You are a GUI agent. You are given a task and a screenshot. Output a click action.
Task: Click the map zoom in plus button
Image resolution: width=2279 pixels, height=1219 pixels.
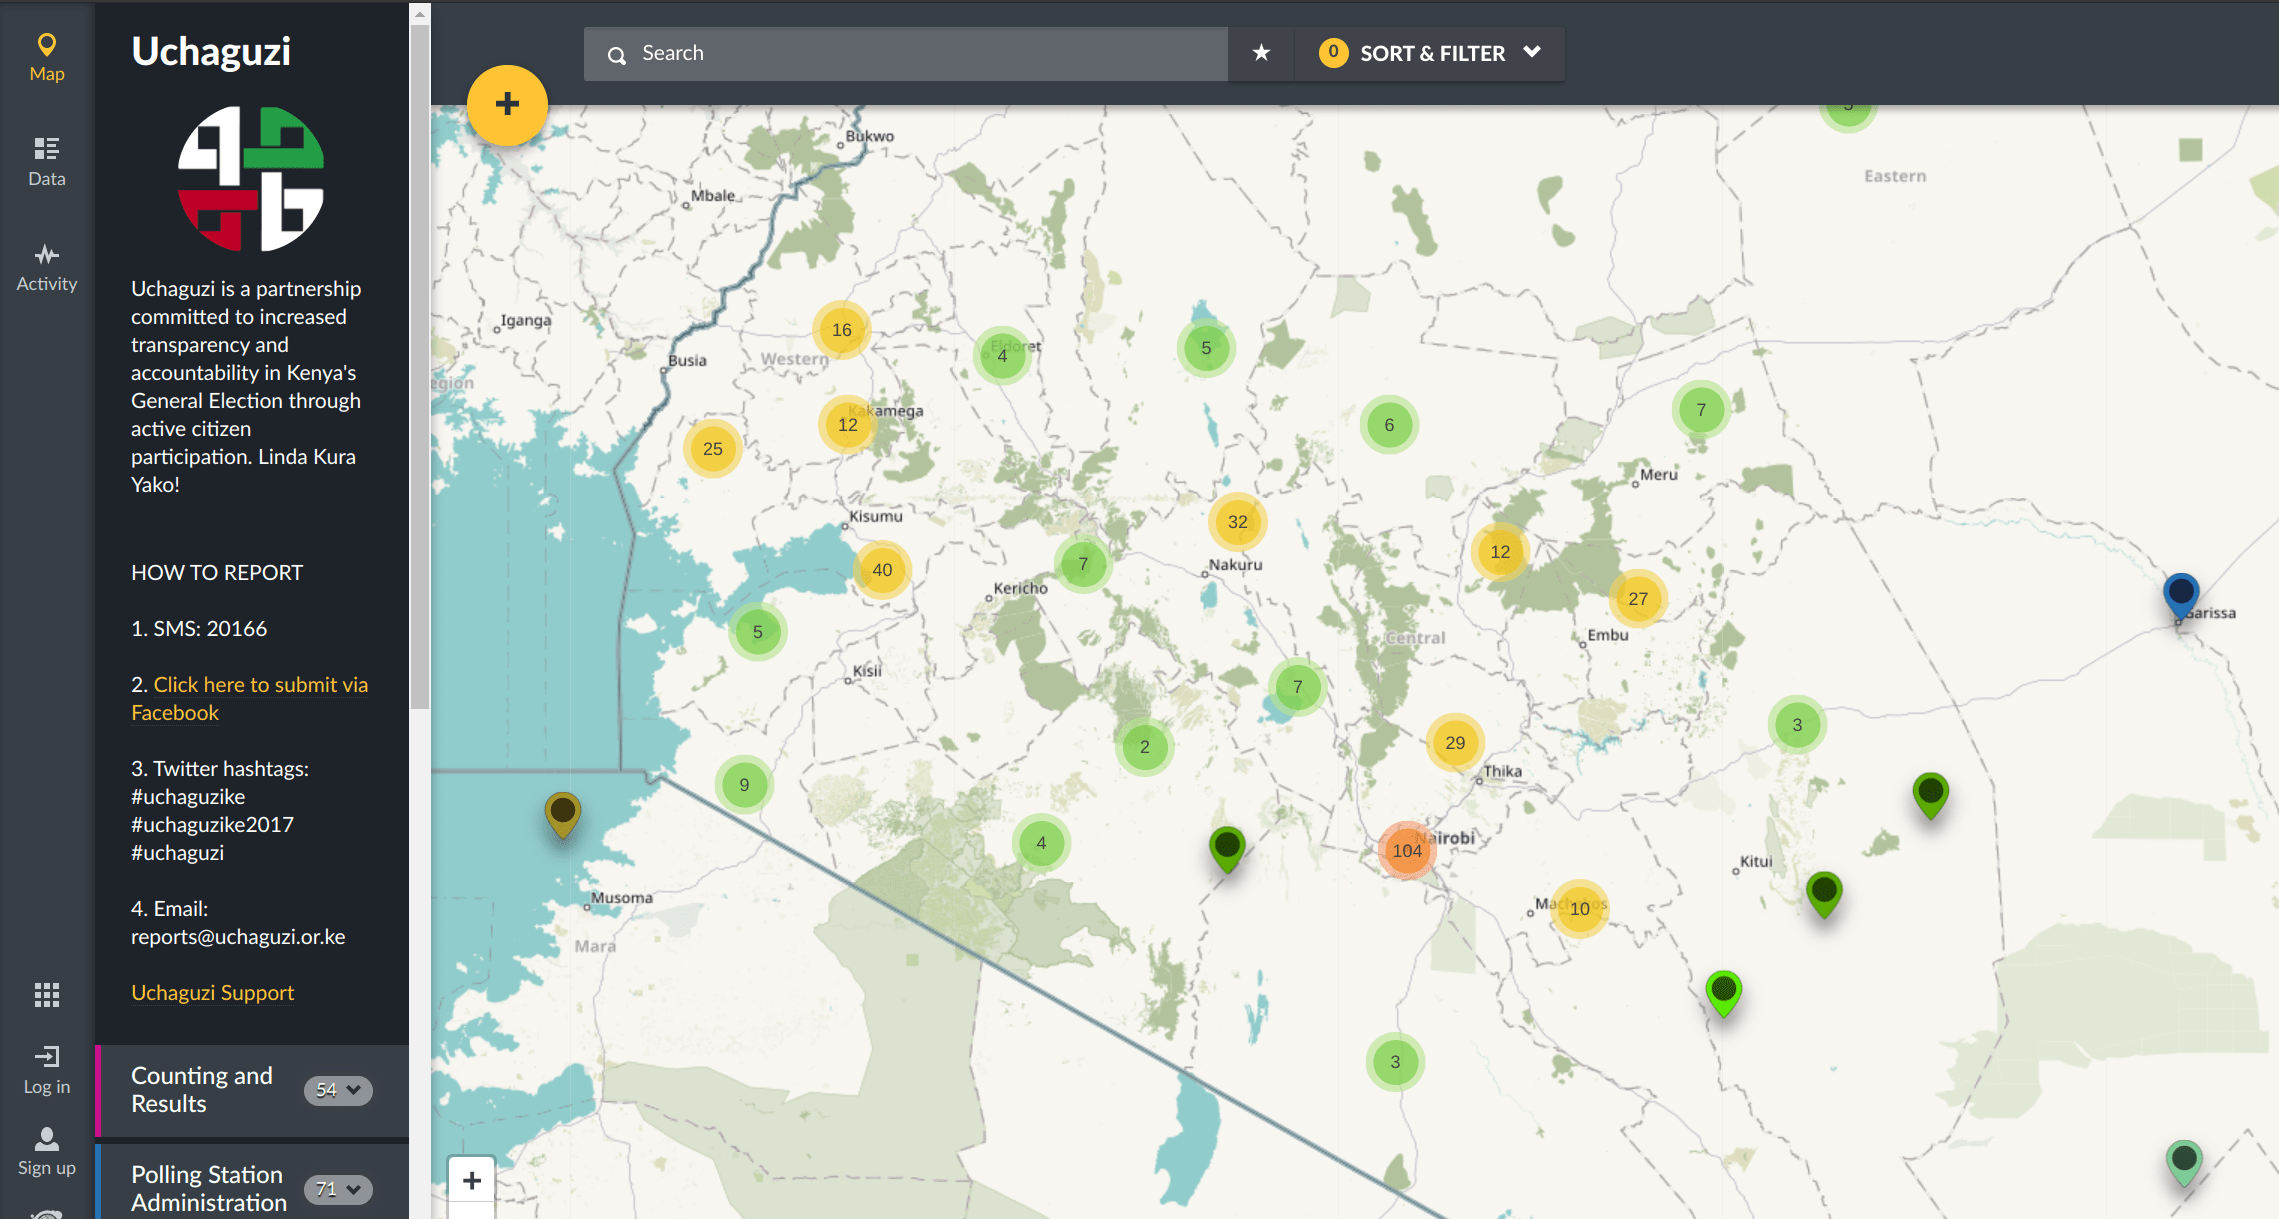coord(472,1180)
